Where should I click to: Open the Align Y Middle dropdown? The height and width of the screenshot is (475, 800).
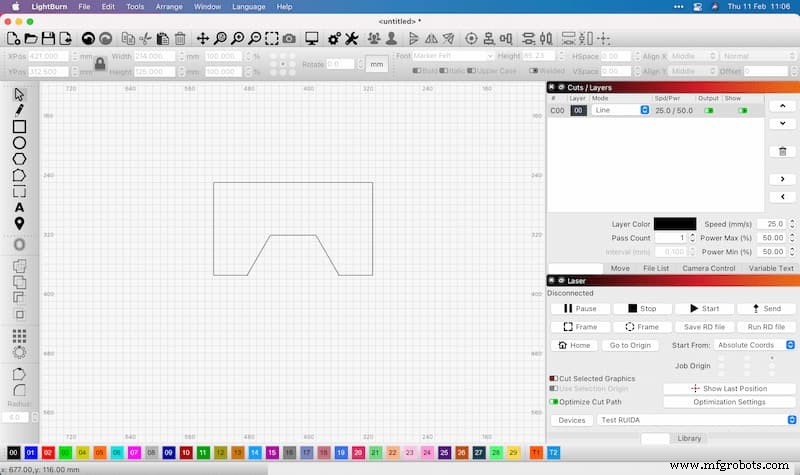click(x=693, y=71)
